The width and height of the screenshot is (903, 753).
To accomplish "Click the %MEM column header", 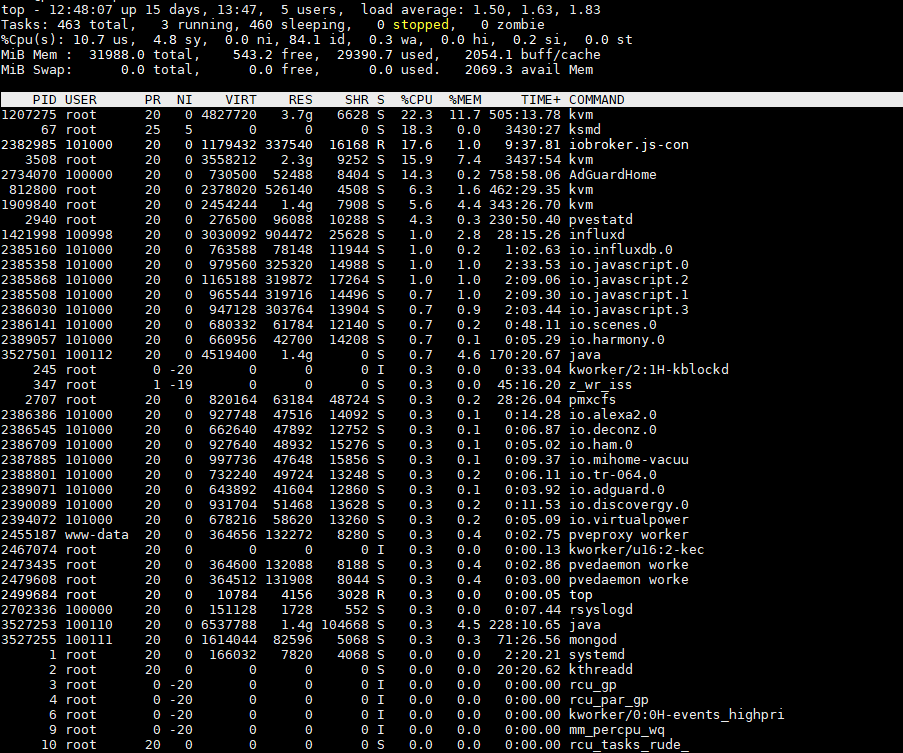I will coord(465,100).
